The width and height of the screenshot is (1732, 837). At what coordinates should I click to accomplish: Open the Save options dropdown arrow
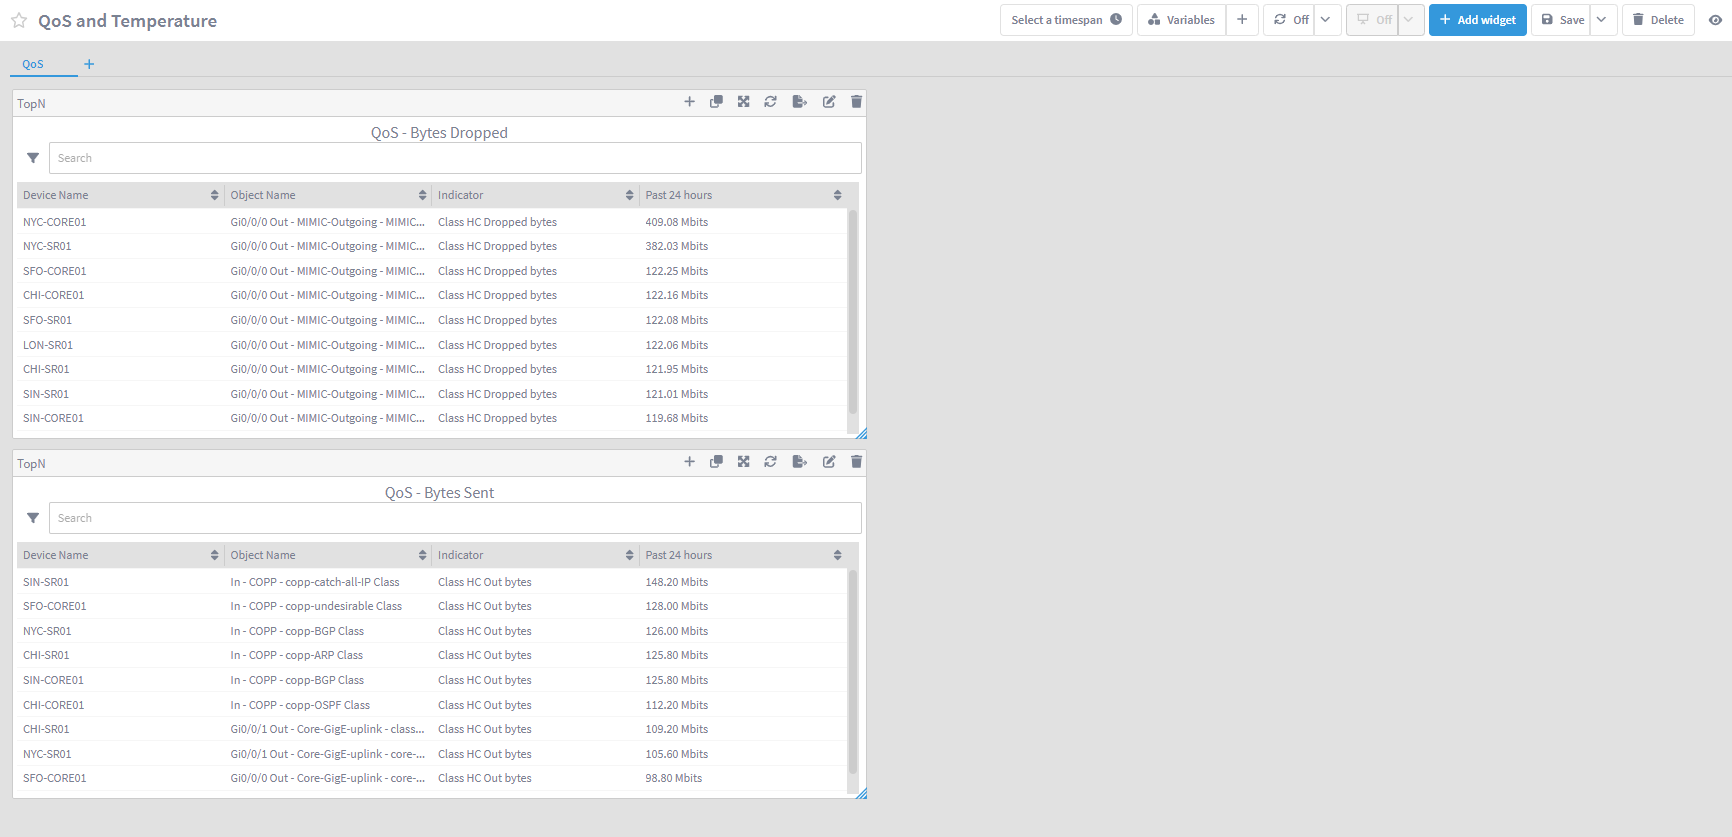[x=1602, y=20]
